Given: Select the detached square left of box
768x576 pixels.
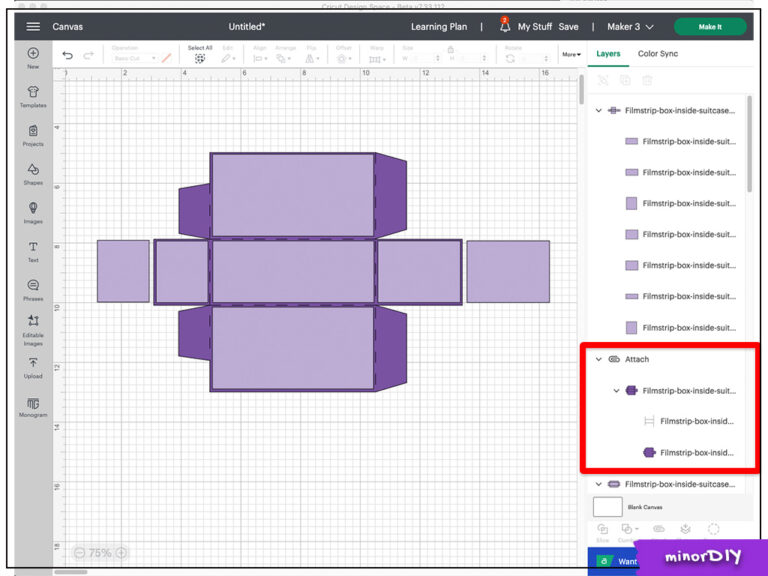Looking at the screenshot, I should (123, 271).
